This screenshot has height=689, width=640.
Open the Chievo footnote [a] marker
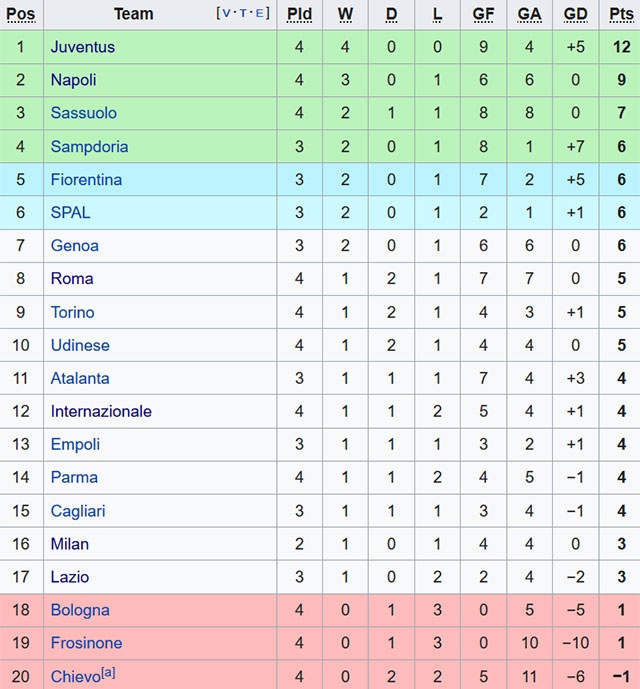point(107,673)
